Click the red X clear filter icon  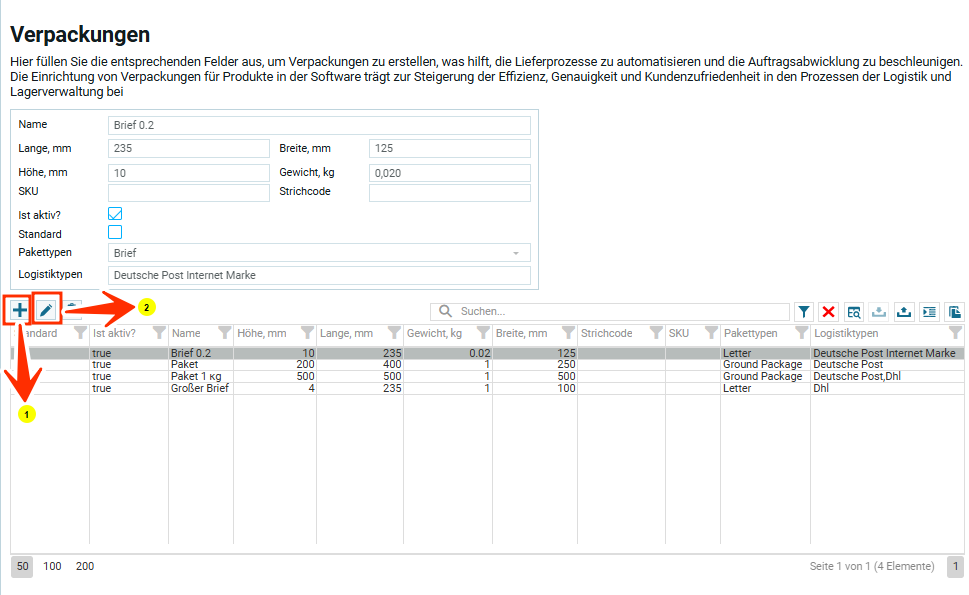tap(828, 312)
